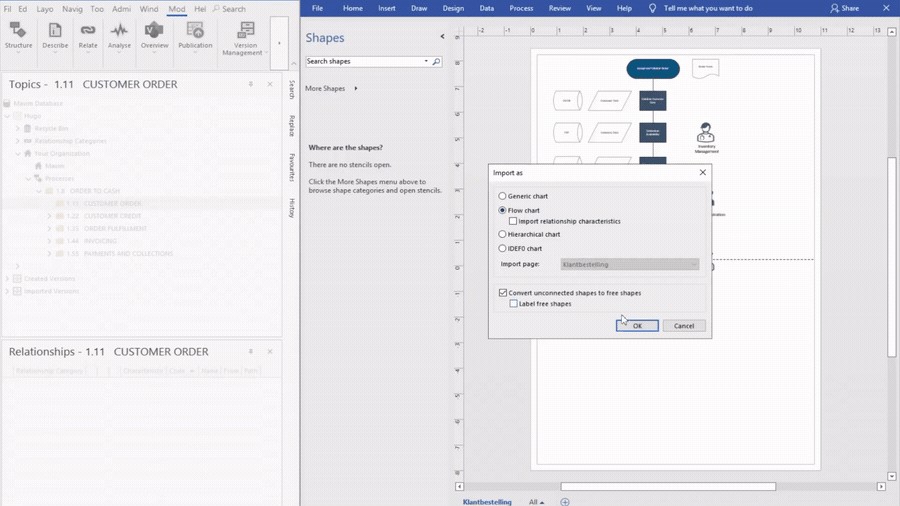Screen dimensions: 900x506
Task: Open the Favourites side tab
Action: coord(292,168)
